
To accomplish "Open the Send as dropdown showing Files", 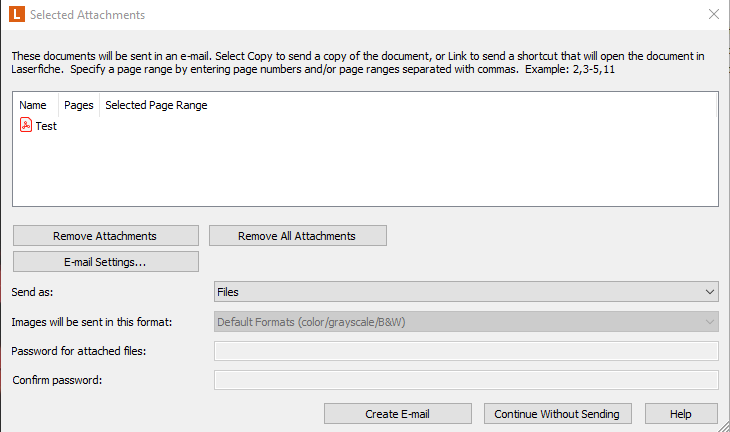I will click(x=466, y=292).
